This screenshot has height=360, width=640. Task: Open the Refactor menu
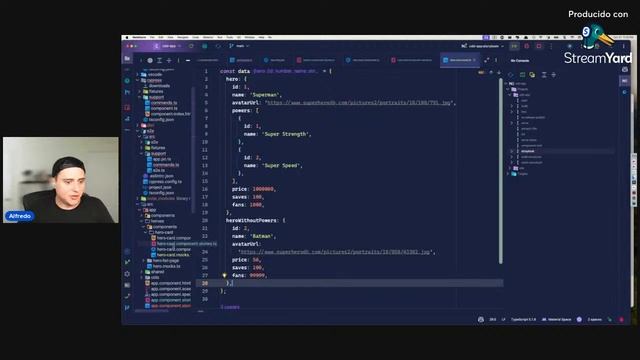tap(208, 37)
